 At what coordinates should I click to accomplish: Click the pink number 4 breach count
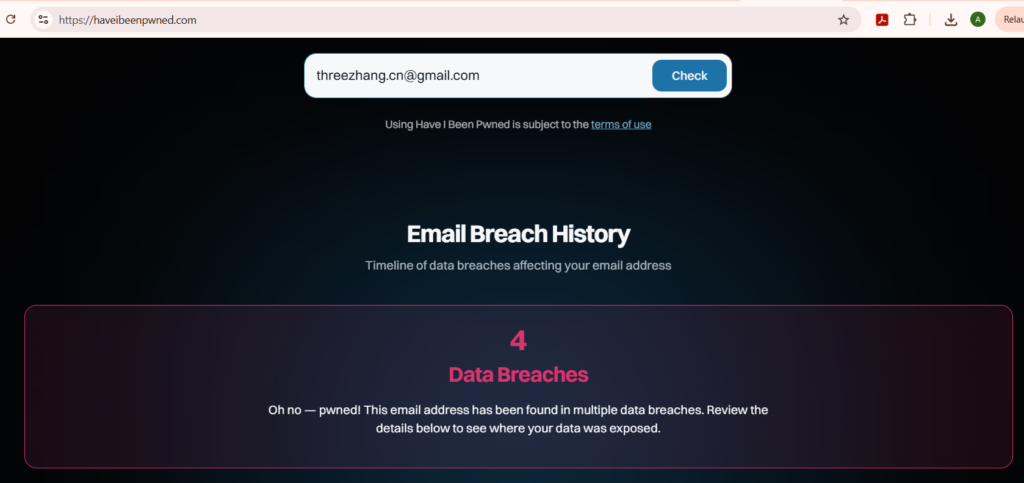tap(519, 341)
